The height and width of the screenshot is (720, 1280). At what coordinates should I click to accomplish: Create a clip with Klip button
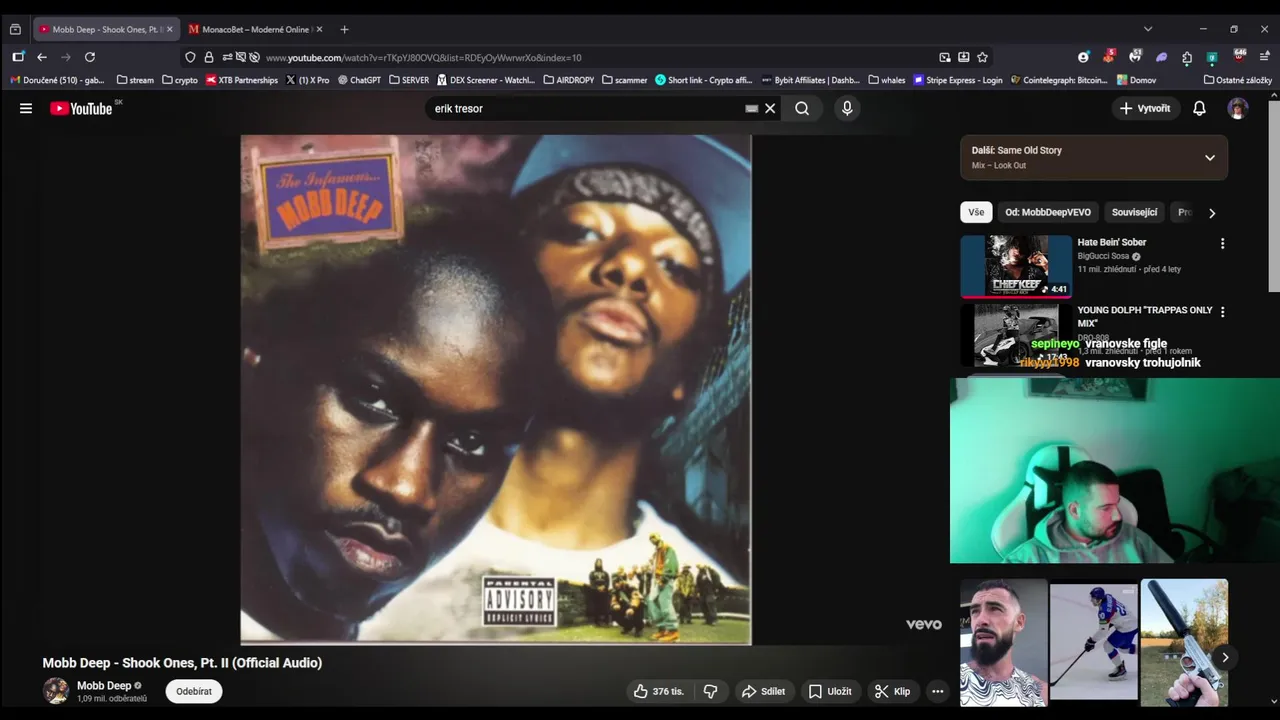(892, 691)
